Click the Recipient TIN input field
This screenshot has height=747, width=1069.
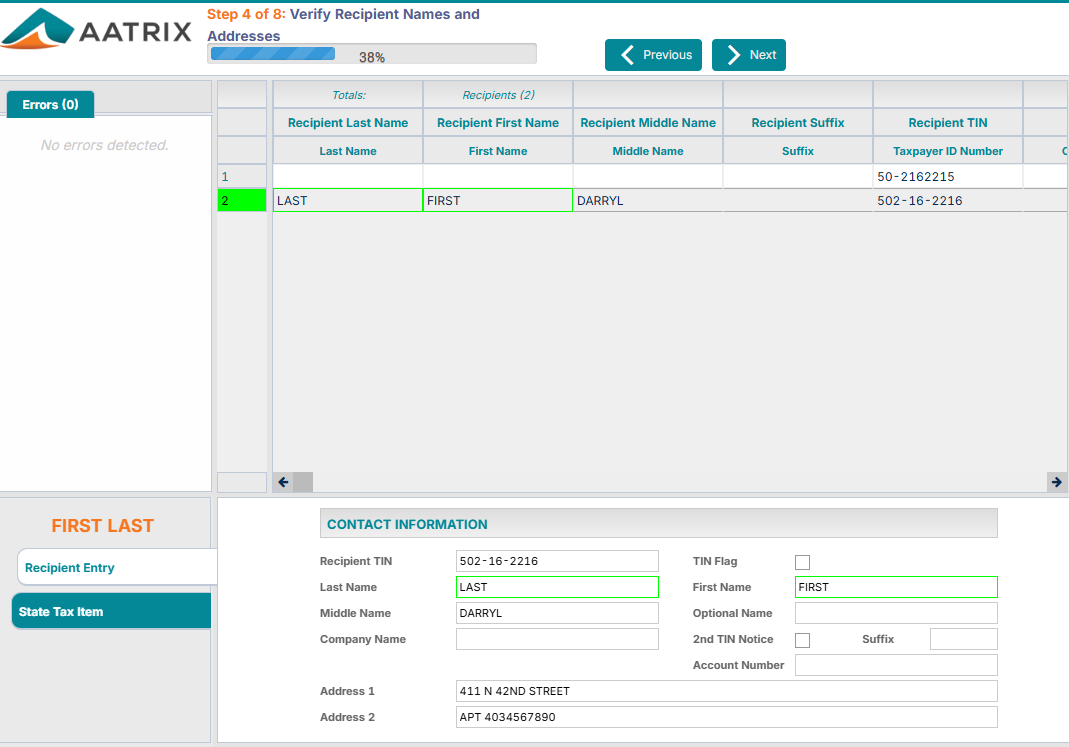pos(557,561)
